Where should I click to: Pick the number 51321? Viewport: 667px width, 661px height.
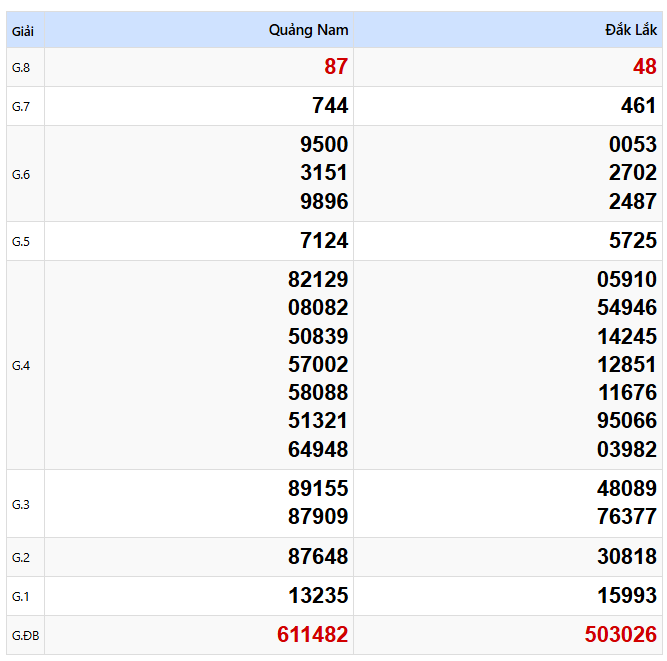[x=318, y=421]
